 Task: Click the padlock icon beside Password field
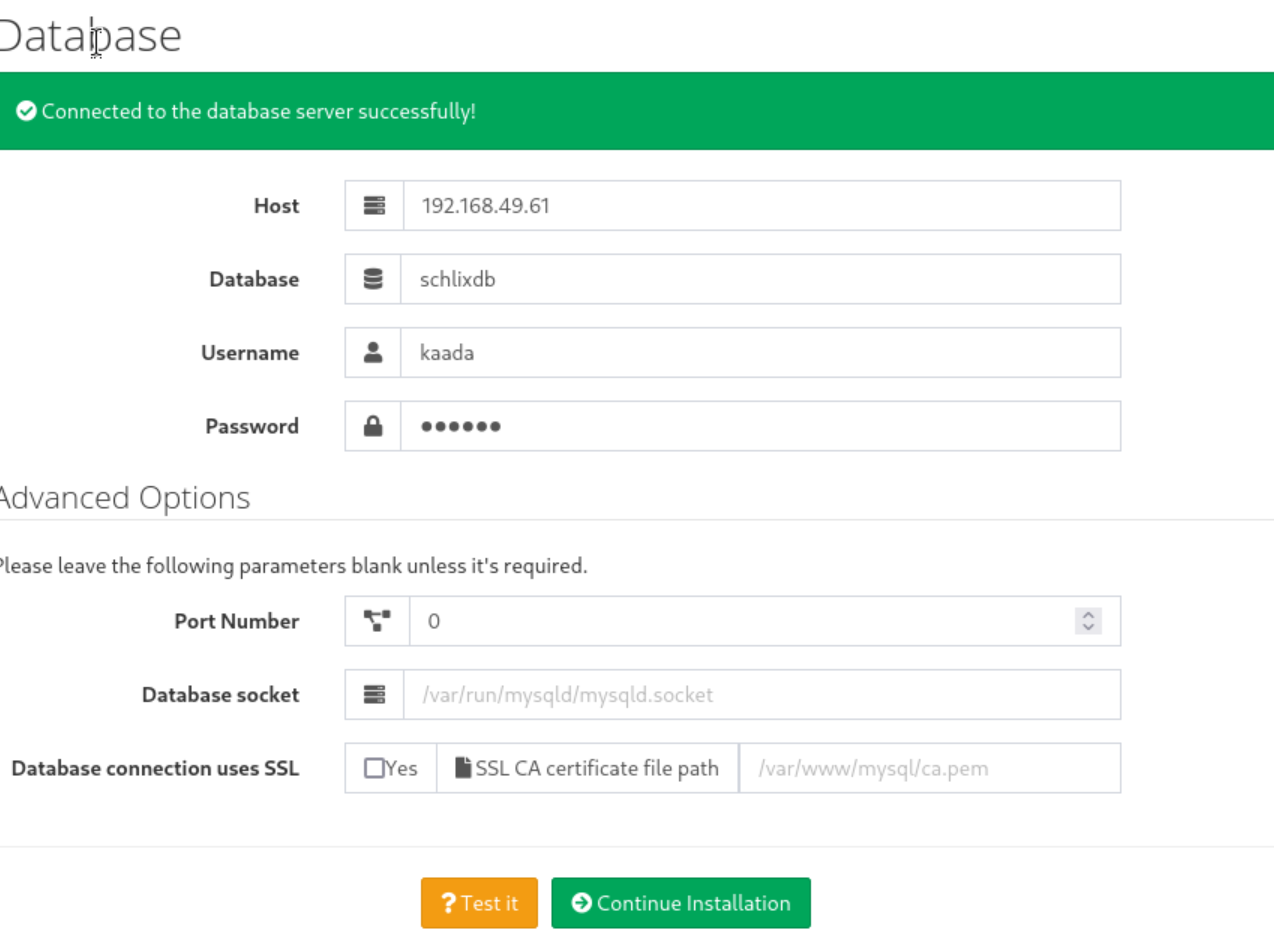point(373,426)
